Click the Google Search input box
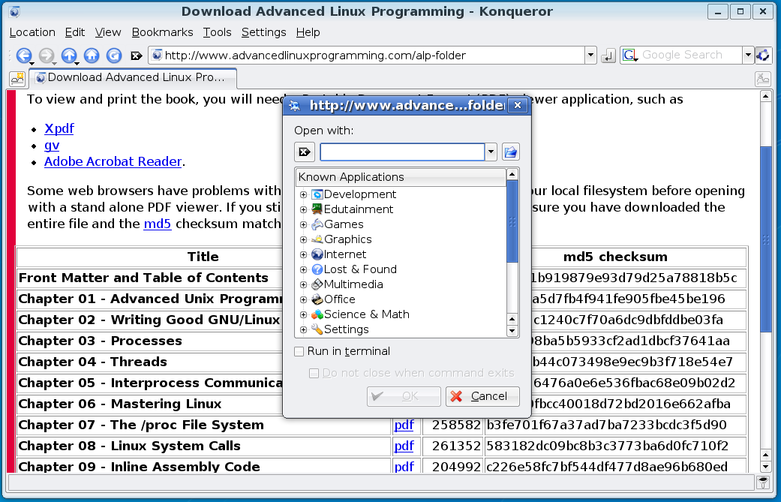 [x=690, y=55]
